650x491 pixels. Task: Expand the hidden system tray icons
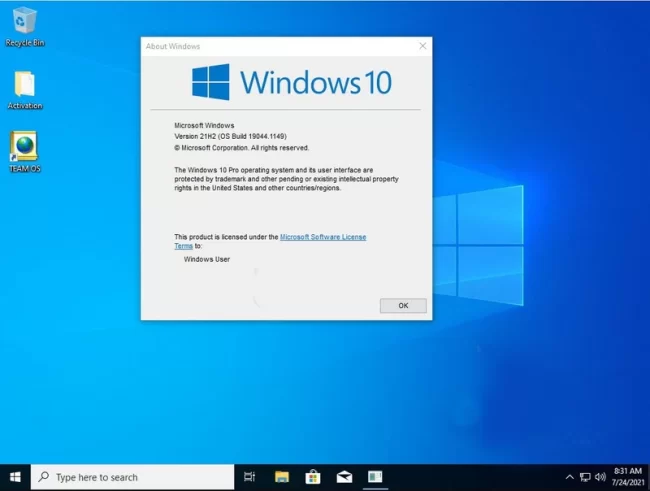tap(570, 477)
